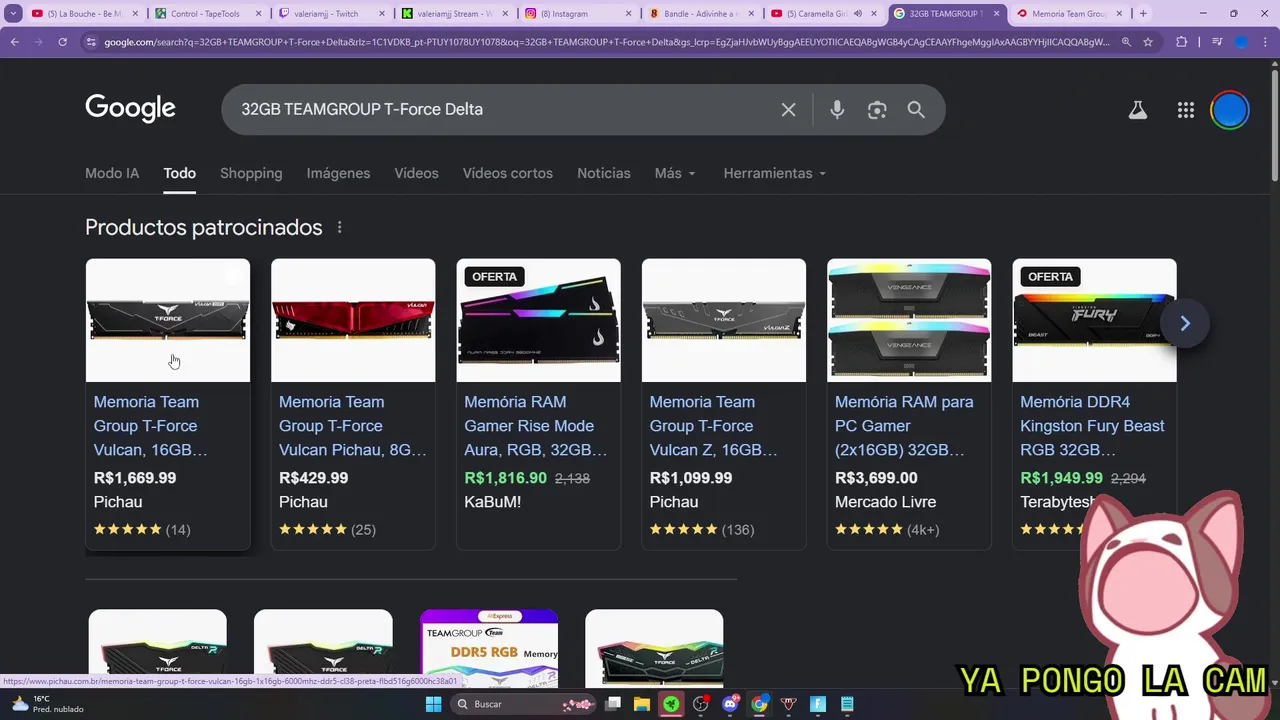Clear the Google search box text
1280x720 pixels.
(788, 110)
